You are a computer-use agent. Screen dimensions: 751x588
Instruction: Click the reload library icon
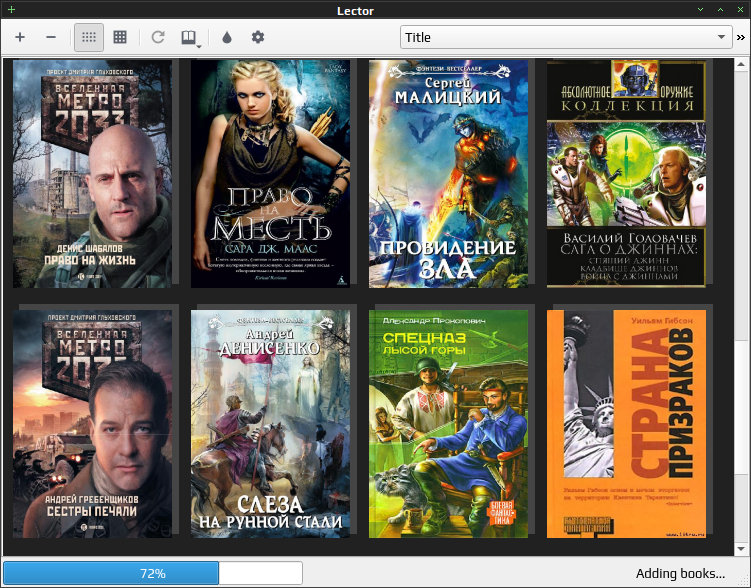point(158,37)
